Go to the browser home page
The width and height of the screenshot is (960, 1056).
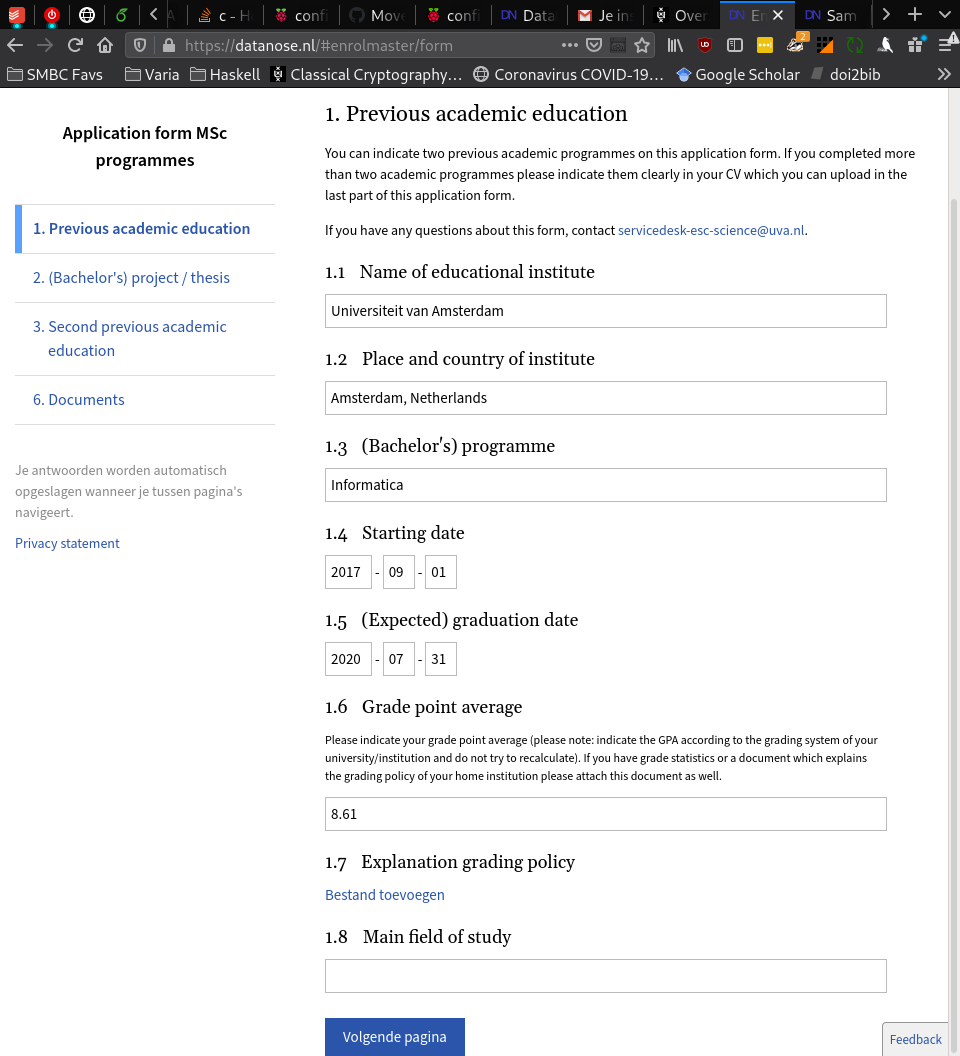tap(105, 45)
